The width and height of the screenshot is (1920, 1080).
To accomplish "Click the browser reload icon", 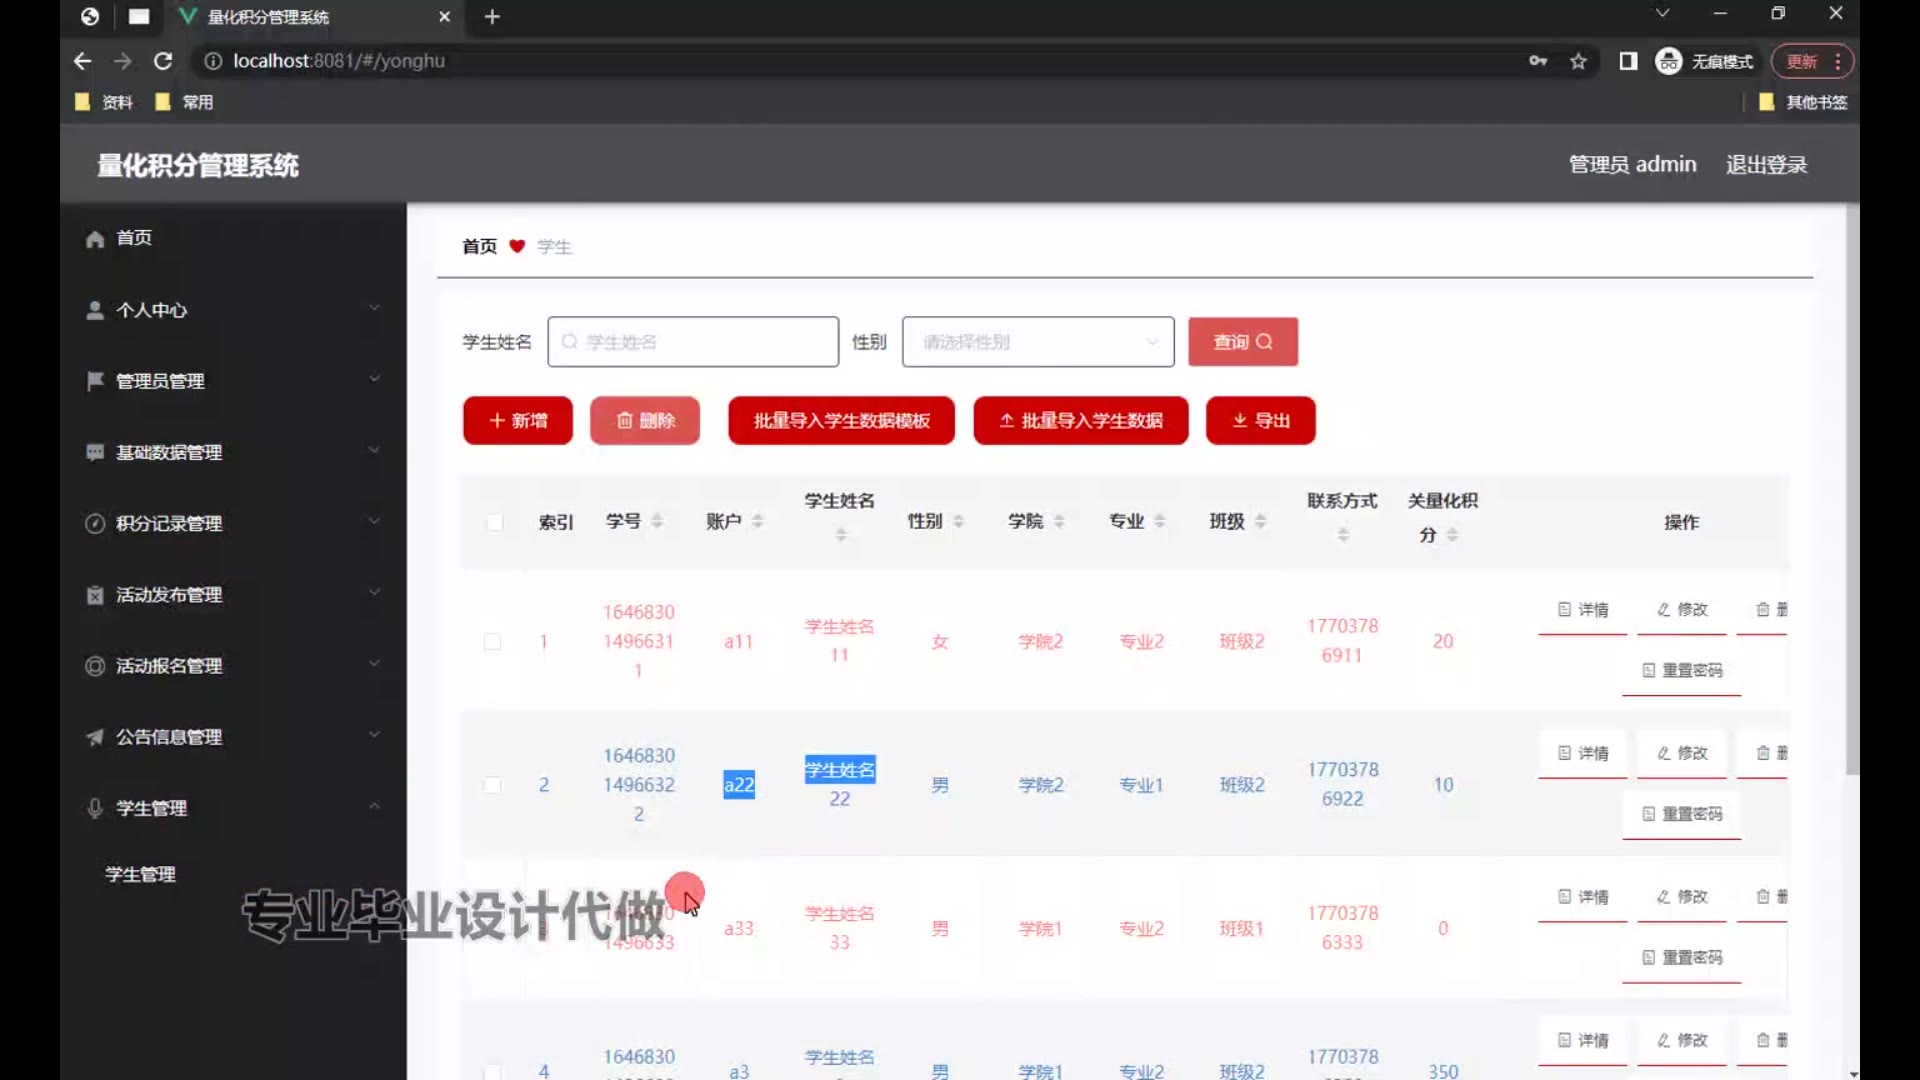I will click(163, 61).
